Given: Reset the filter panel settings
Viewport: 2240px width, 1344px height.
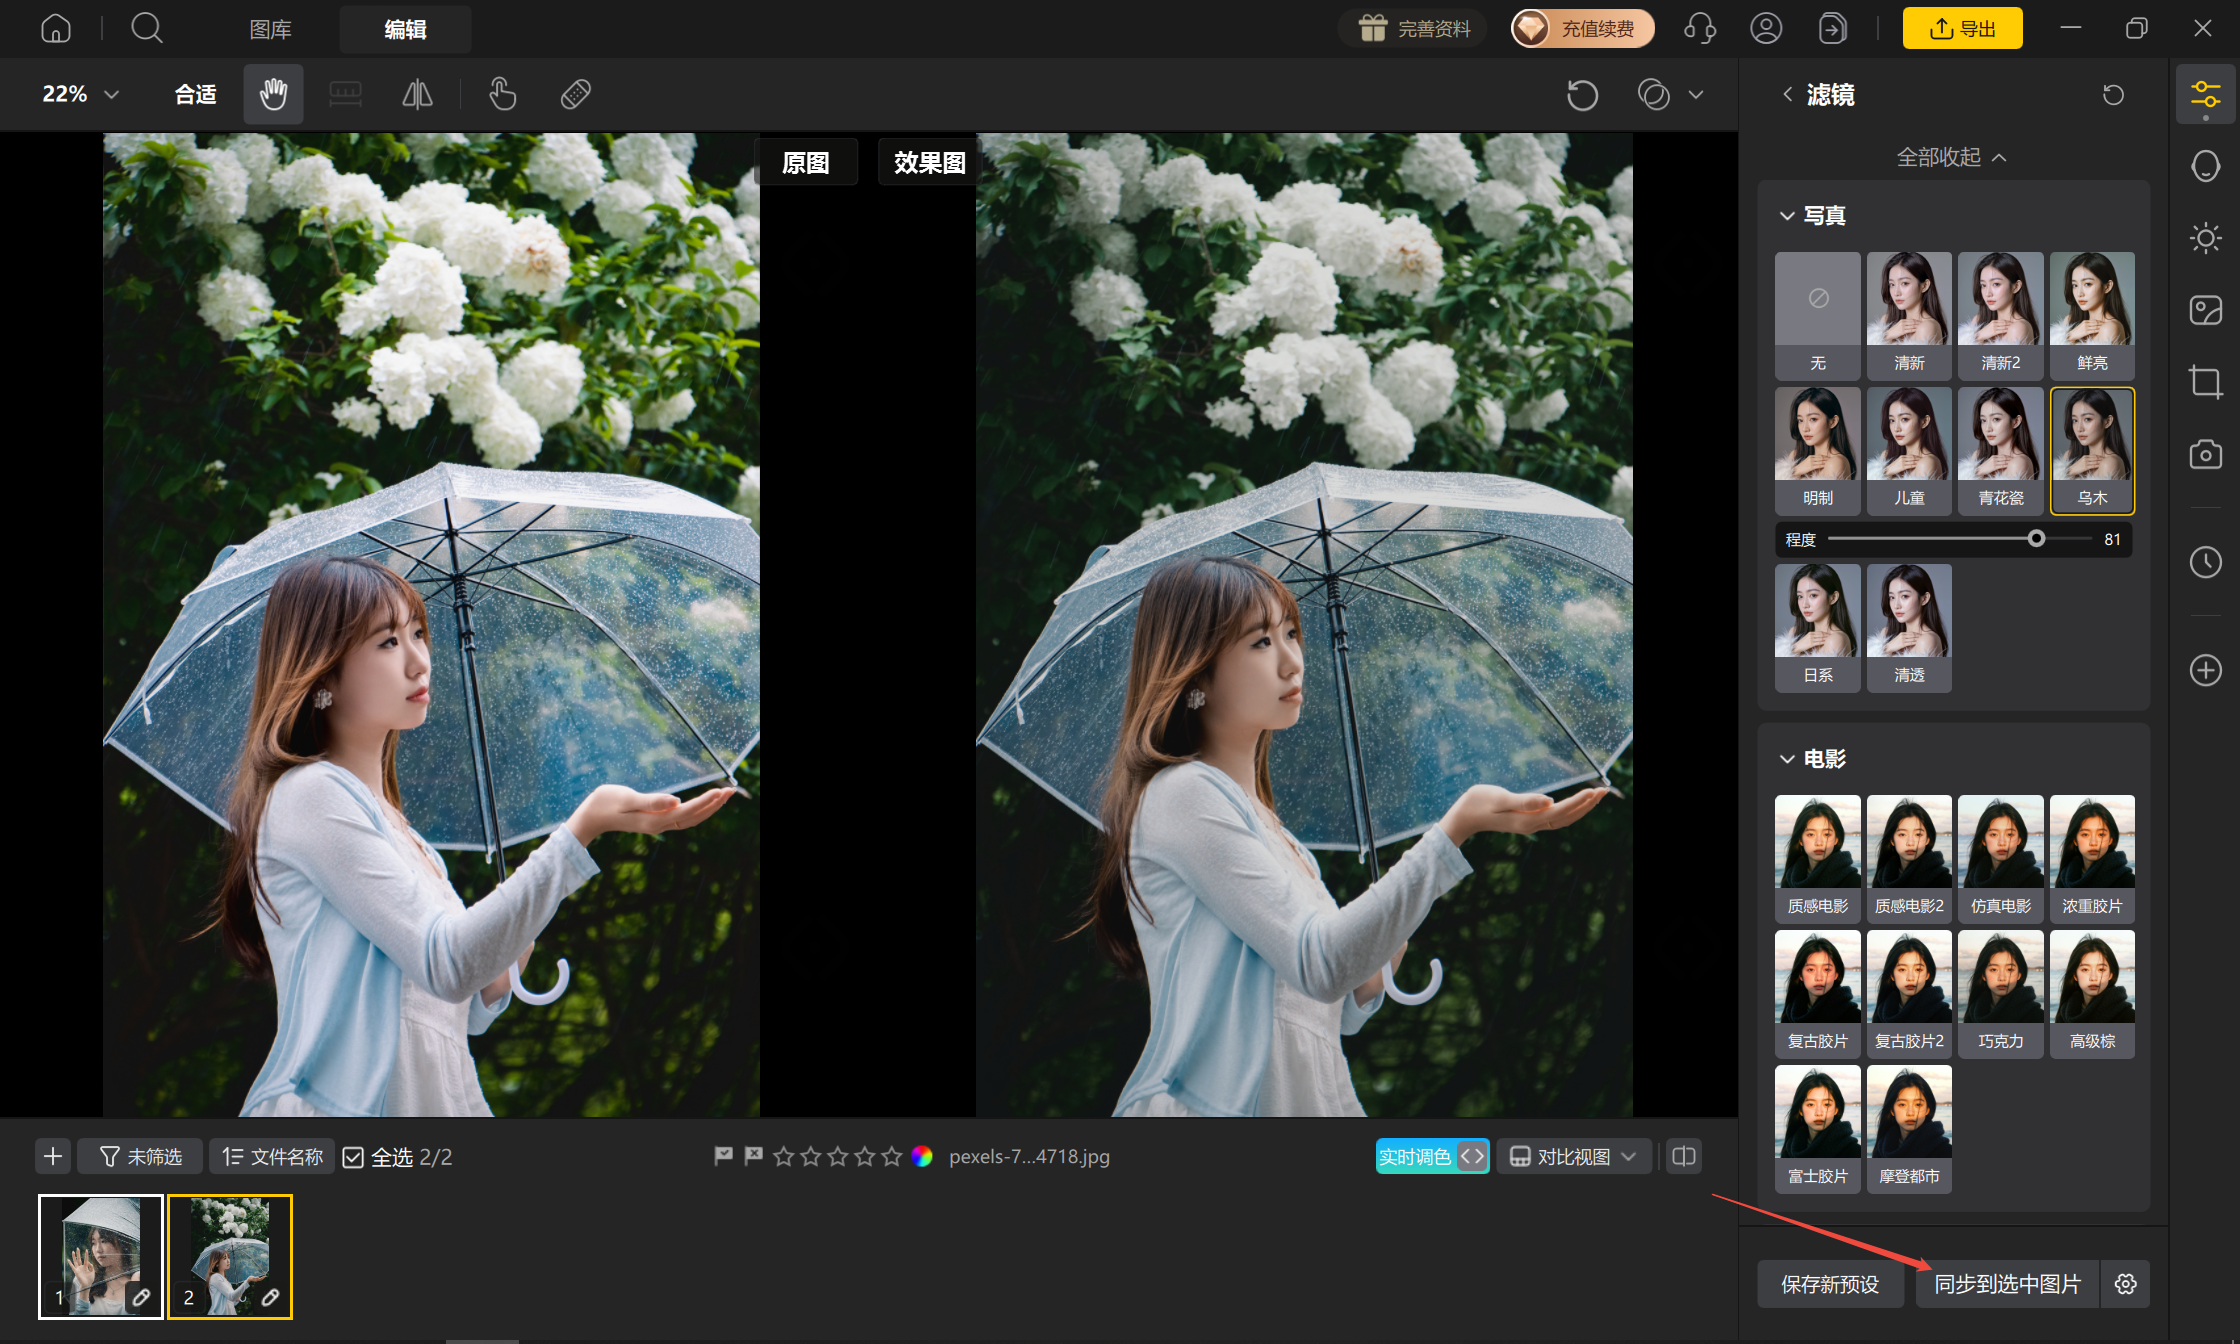Looking at the screenshot, I should click(2113, 95).
